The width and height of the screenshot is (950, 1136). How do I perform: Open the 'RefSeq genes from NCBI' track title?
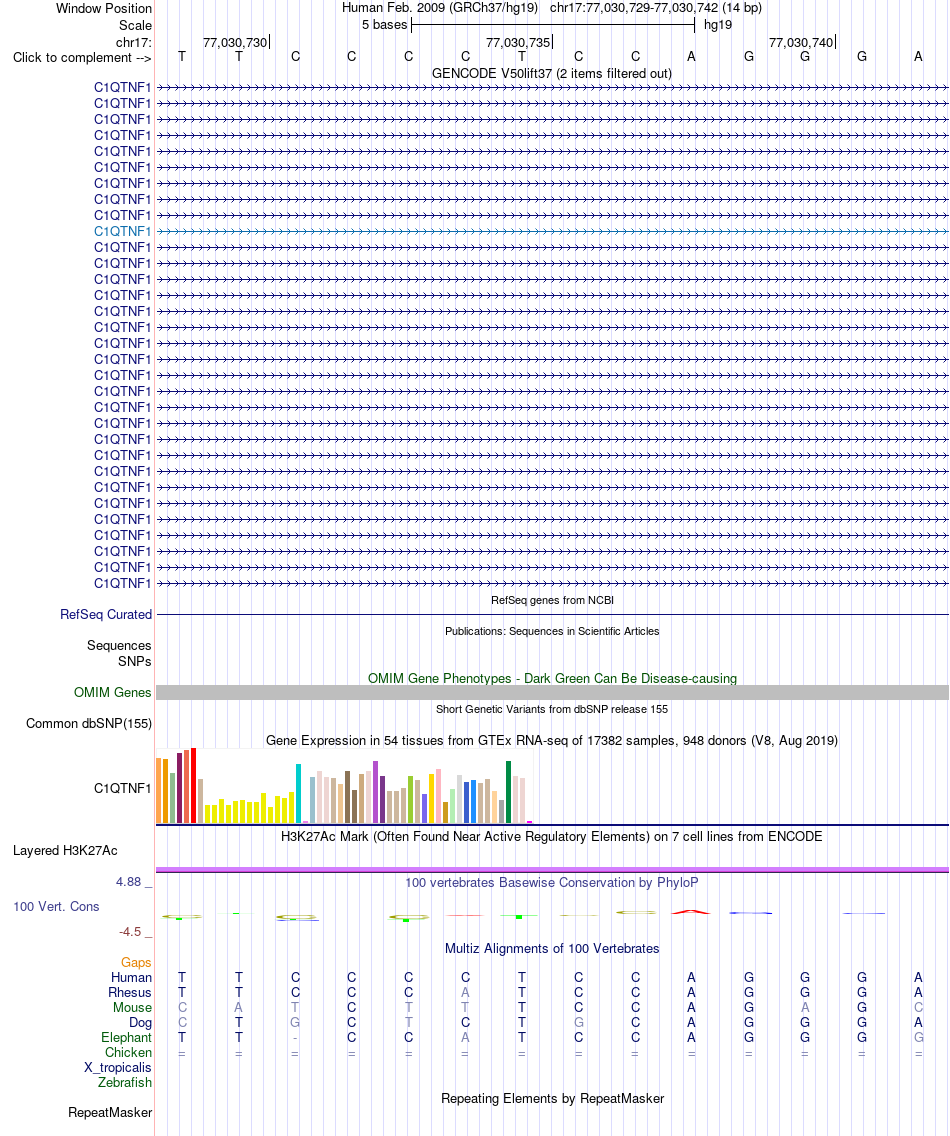(x=552, y=600)
